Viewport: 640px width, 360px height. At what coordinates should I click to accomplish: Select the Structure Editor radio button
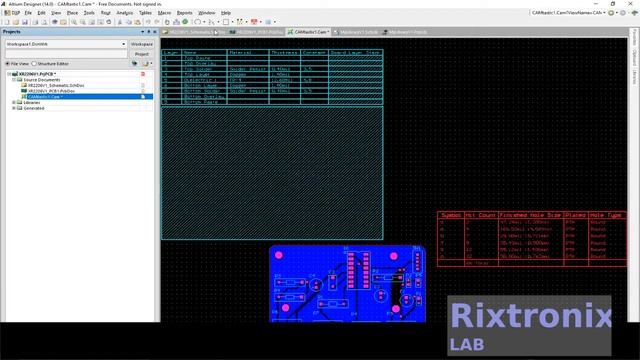click(x=34, y=64)
